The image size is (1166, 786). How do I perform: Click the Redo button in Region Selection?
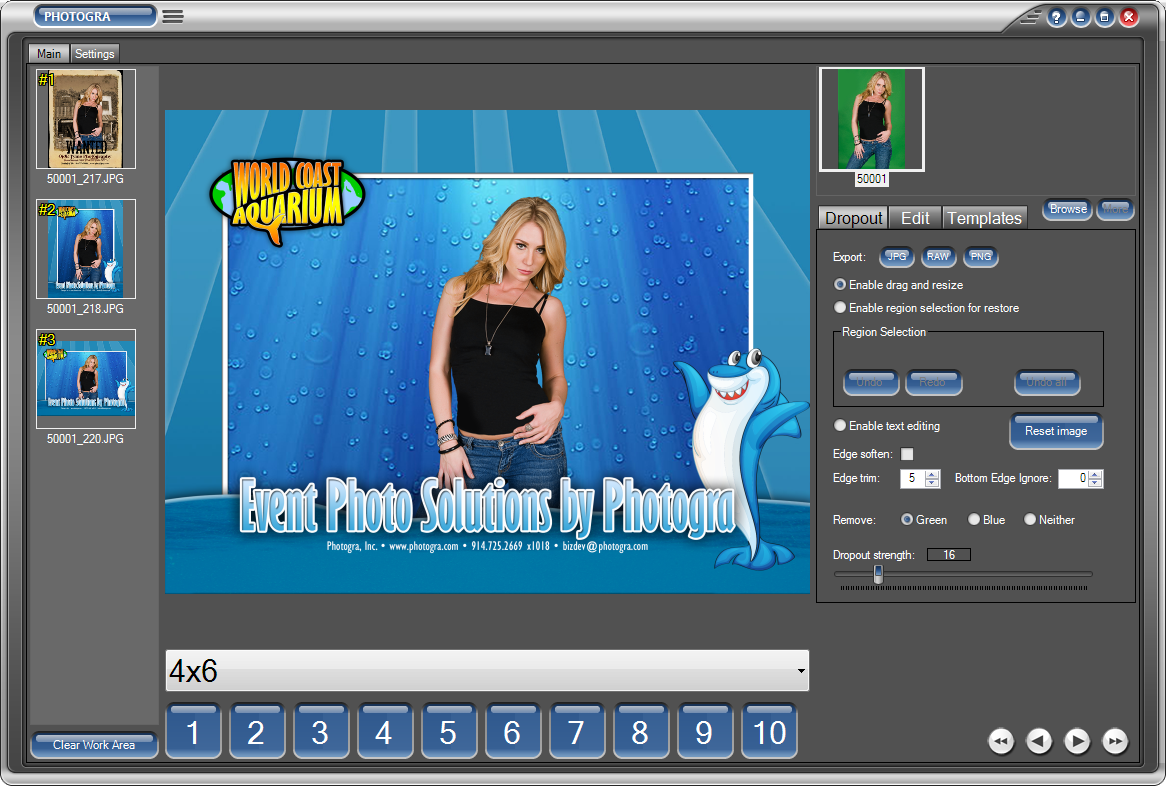[933, 382]
